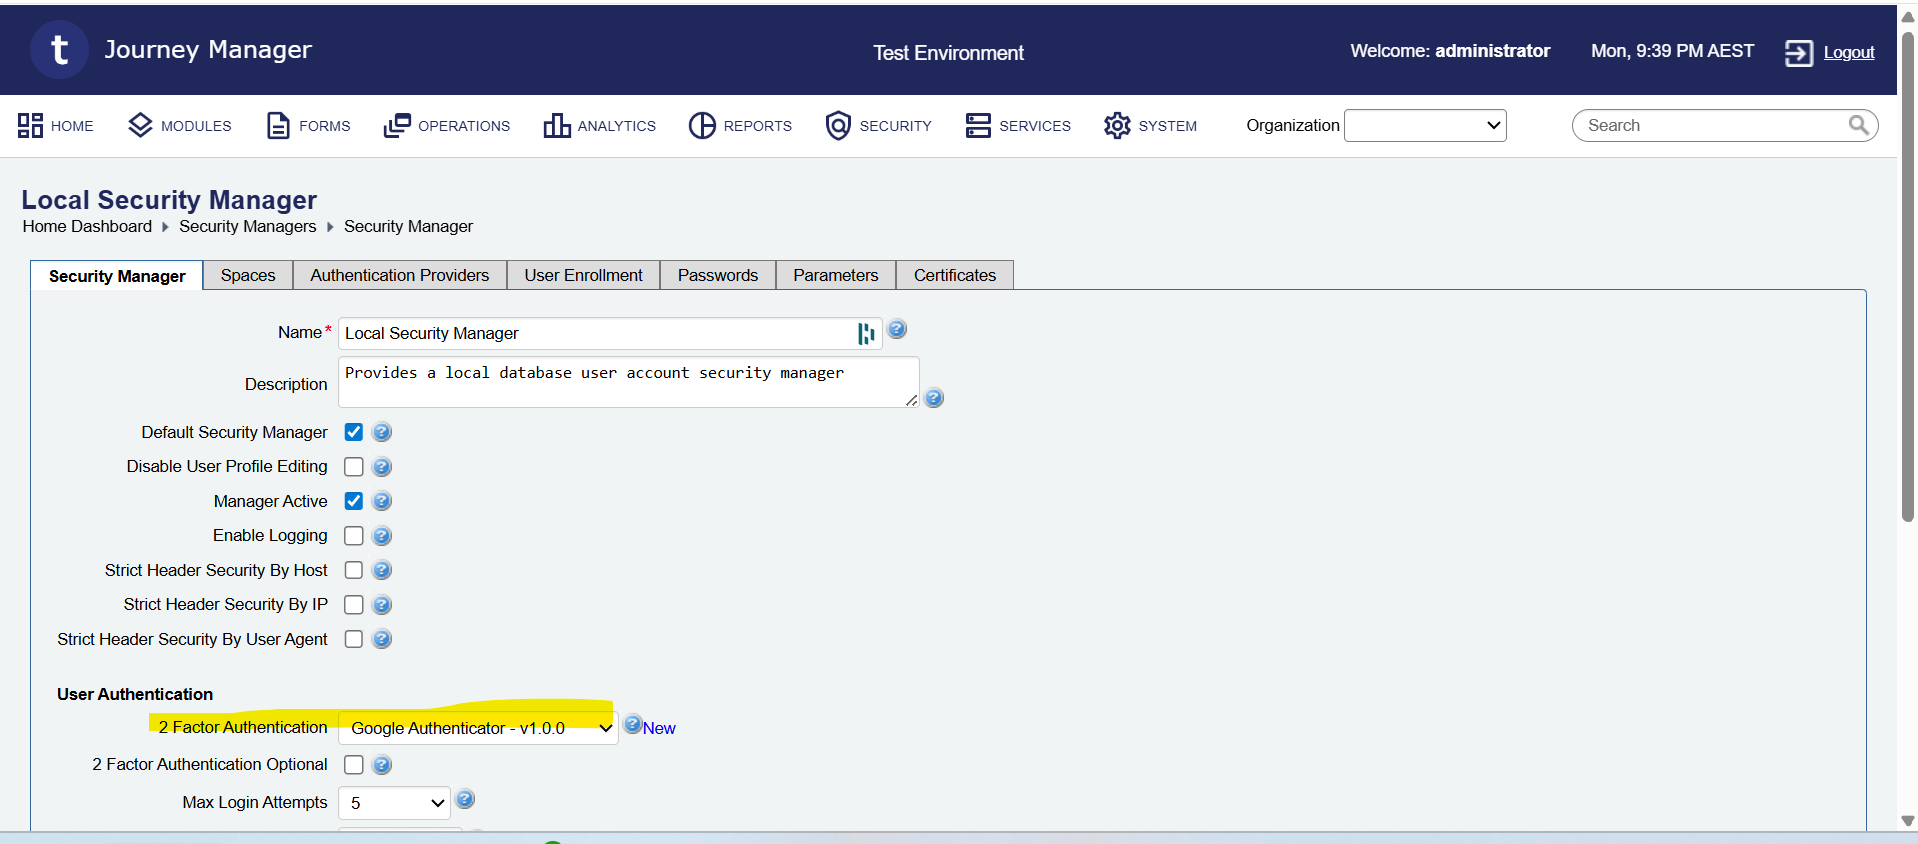
Task: Open the Forms navigation icon
Action: (x=277, y=125)
